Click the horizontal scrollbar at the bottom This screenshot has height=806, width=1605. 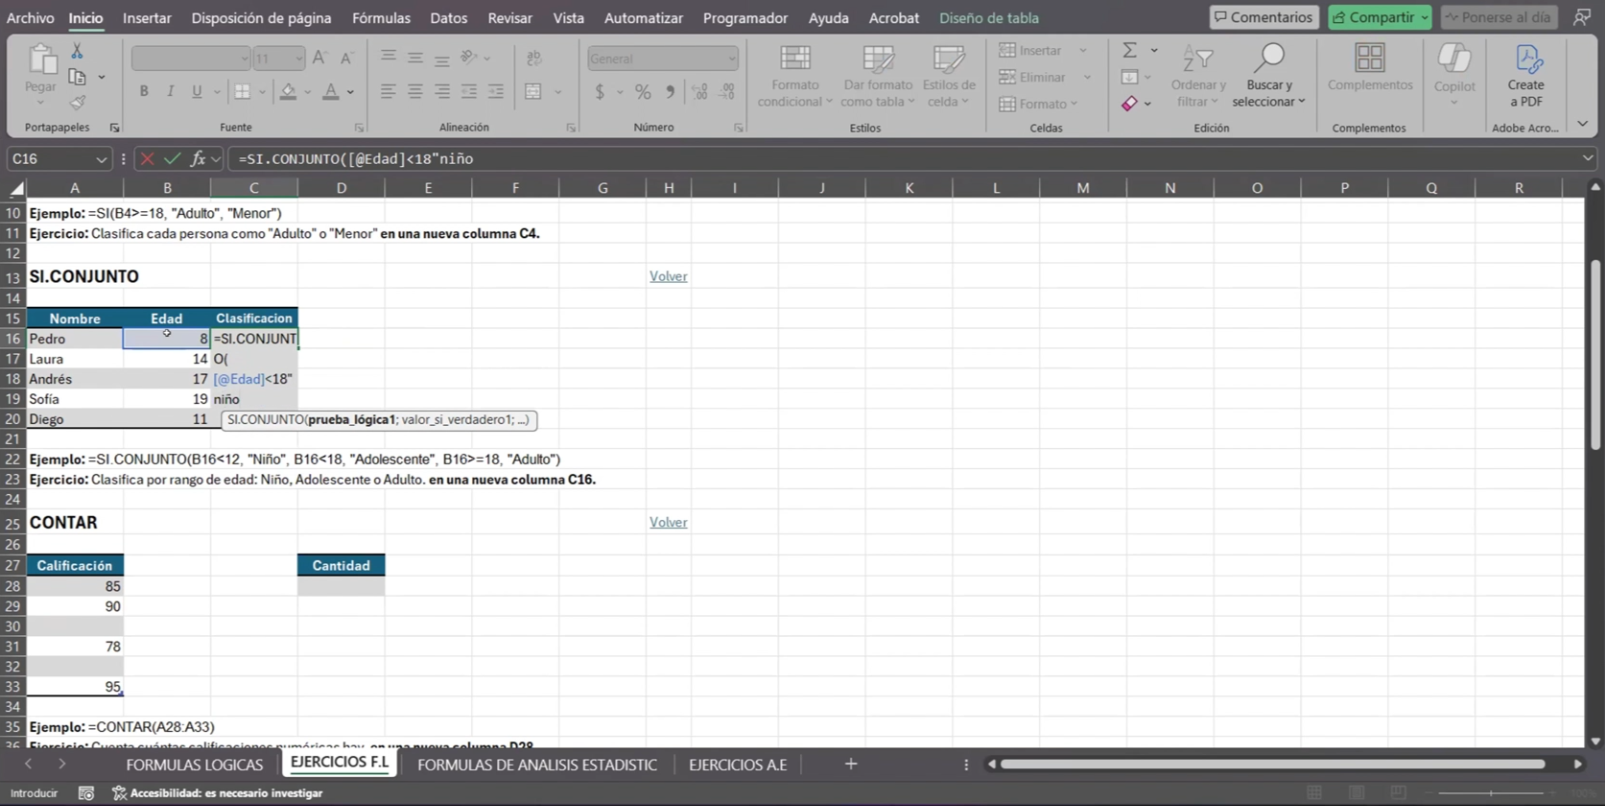[x=1272, y=765]
